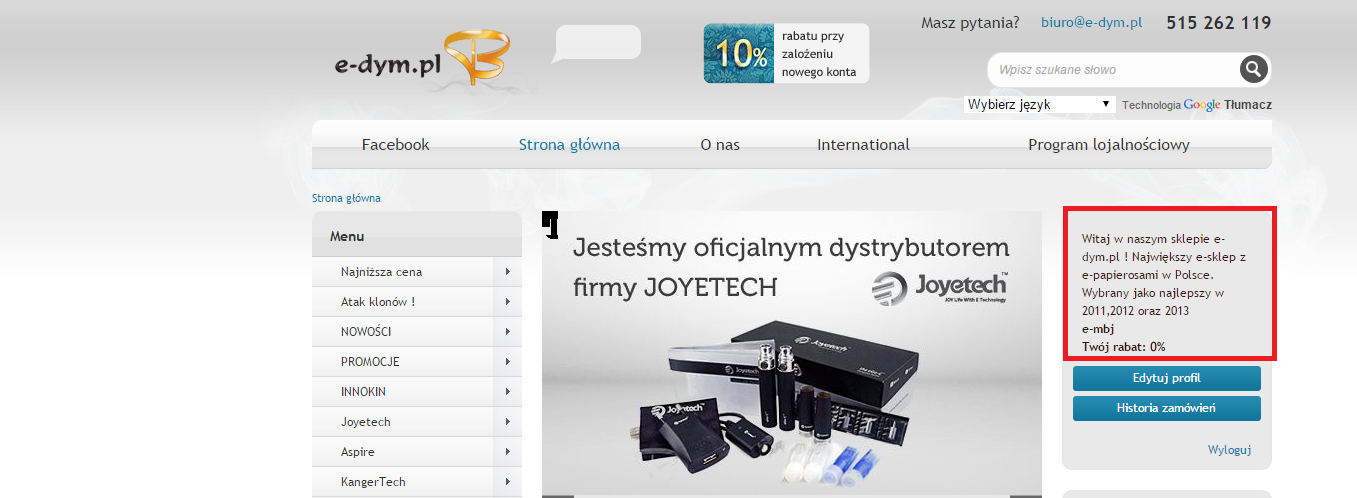Viewport: 1357px width, 498px height.
Task: Expand INNOKIN submenu arrow
Action: pyautogui.click(x=508, y=392)
